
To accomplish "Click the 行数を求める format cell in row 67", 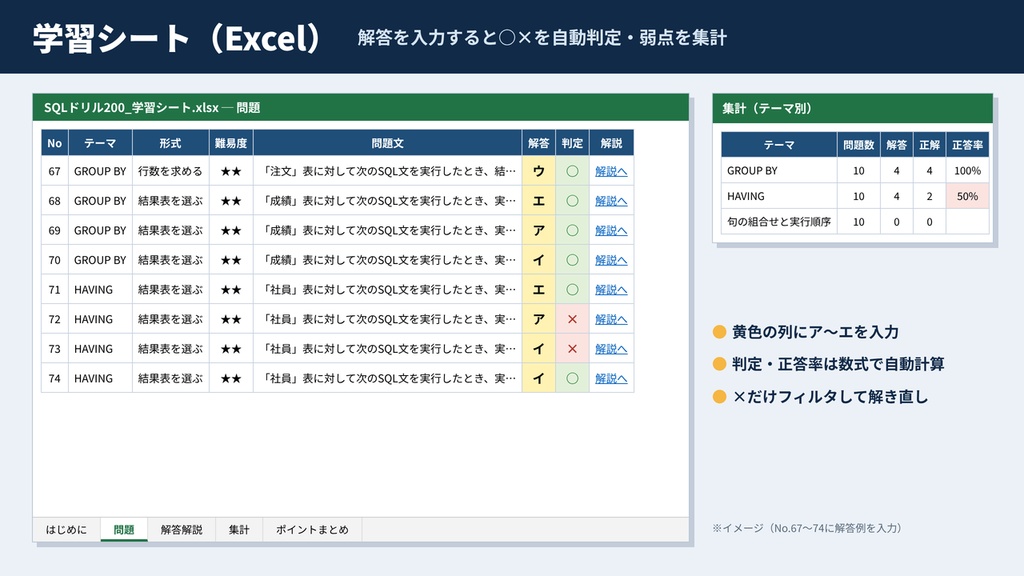I will click(x=170, y=171).
